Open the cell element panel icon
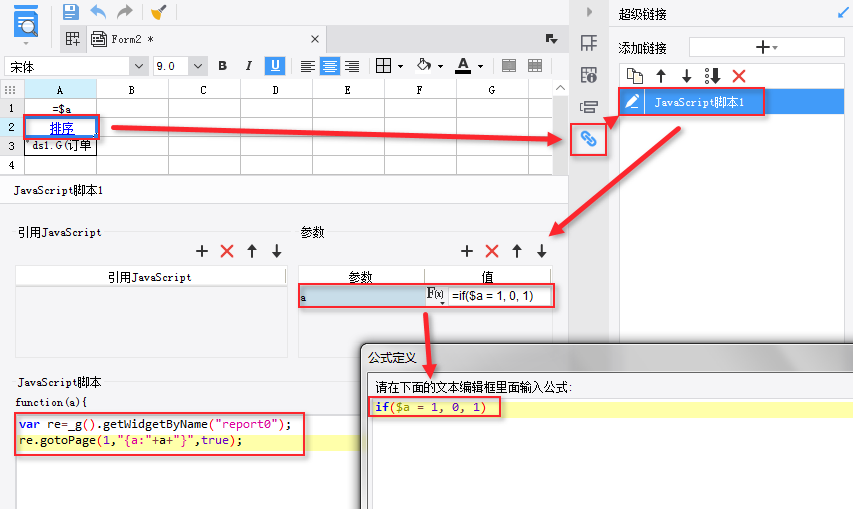853x509 pixels. click(589, 75)
